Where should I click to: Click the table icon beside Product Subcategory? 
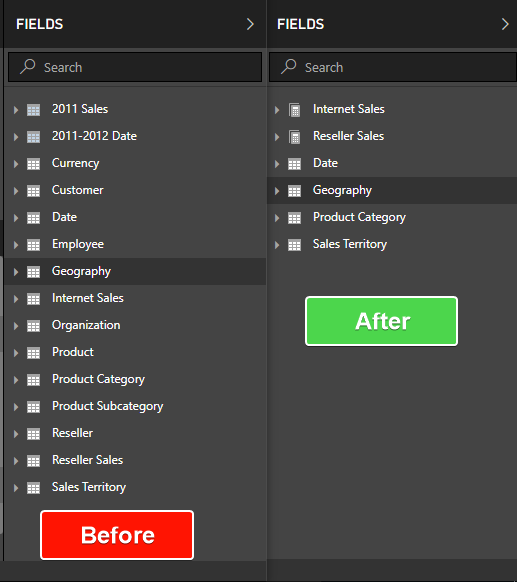click(33, 407)
